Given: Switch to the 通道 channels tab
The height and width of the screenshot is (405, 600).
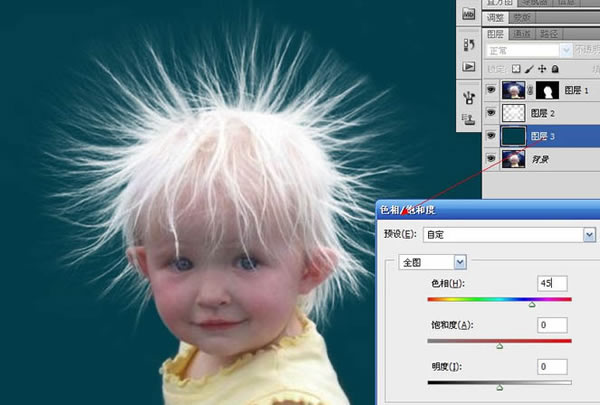Looking at the screenshot, I should point(522,34).
